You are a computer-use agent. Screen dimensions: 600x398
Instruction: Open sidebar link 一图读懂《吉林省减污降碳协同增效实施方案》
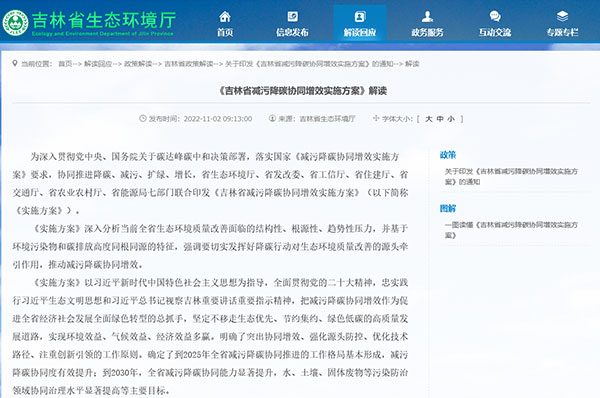511,230
